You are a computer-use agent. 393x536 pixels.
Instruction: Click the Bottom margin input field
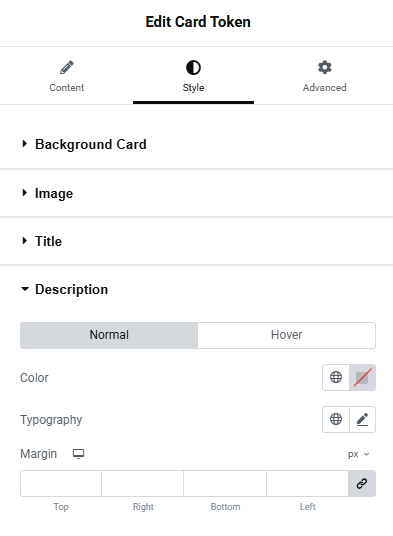click(225, 483)
